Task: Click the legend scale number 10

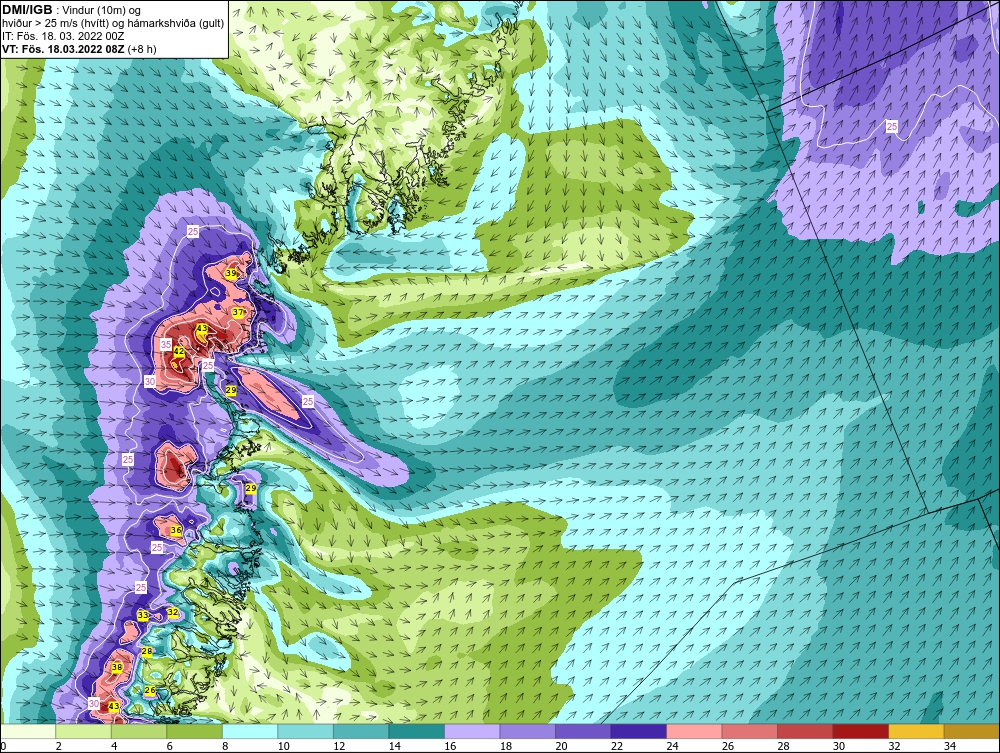Action: (284, 746)
